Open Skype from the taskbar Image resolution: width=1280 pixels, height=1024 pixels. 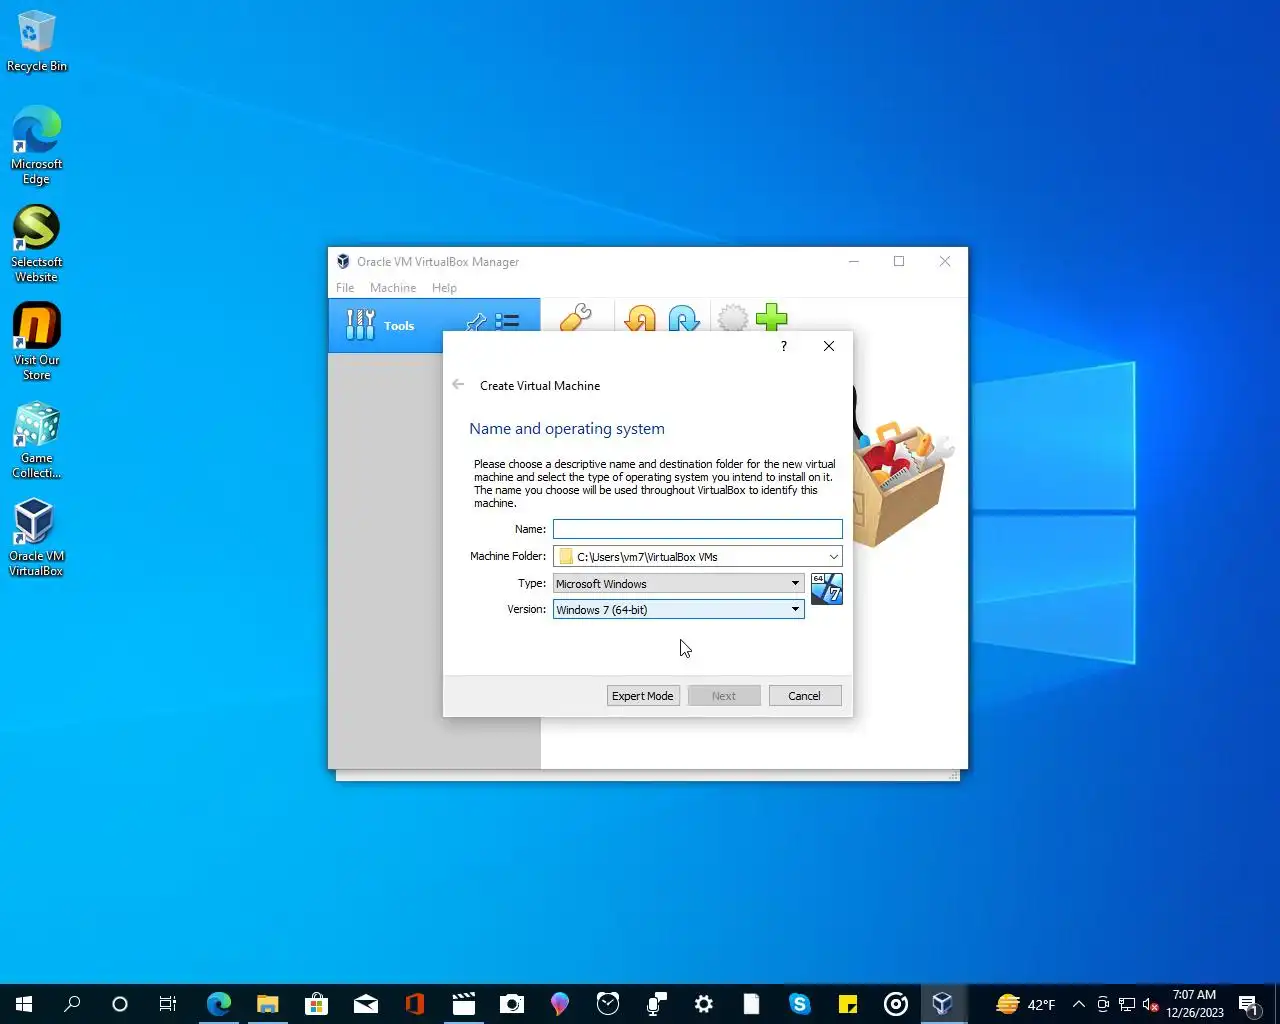pyautogui.click(x=800, y=1004)
